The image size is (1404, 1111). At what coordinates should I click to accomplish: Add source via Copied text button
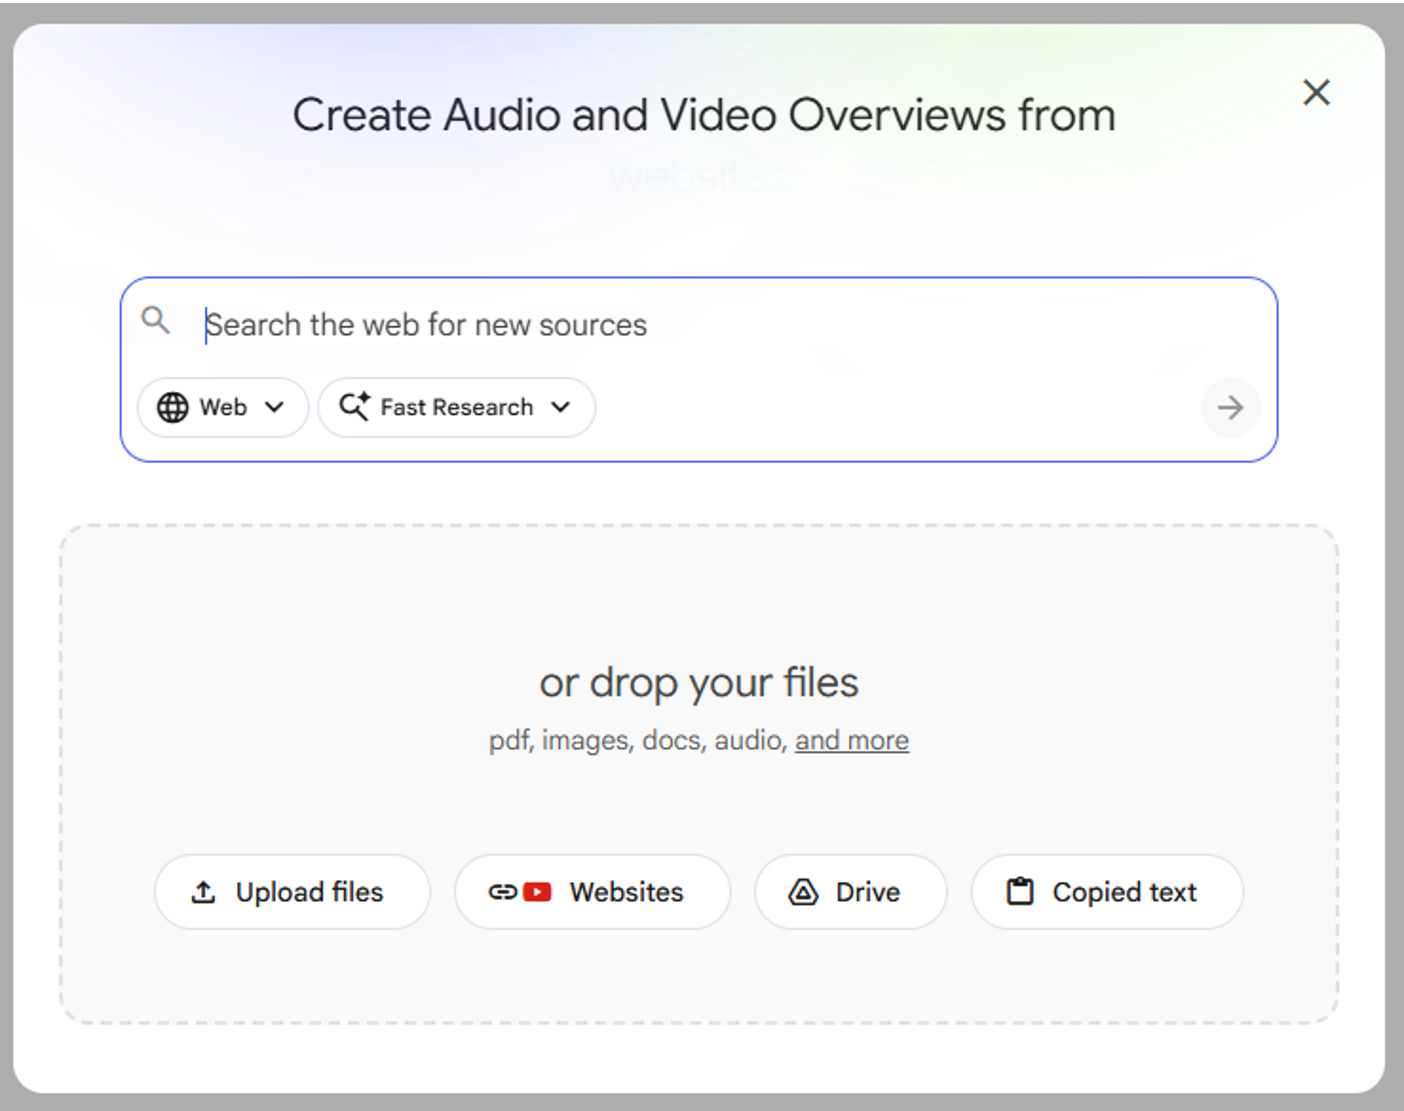1107,892
